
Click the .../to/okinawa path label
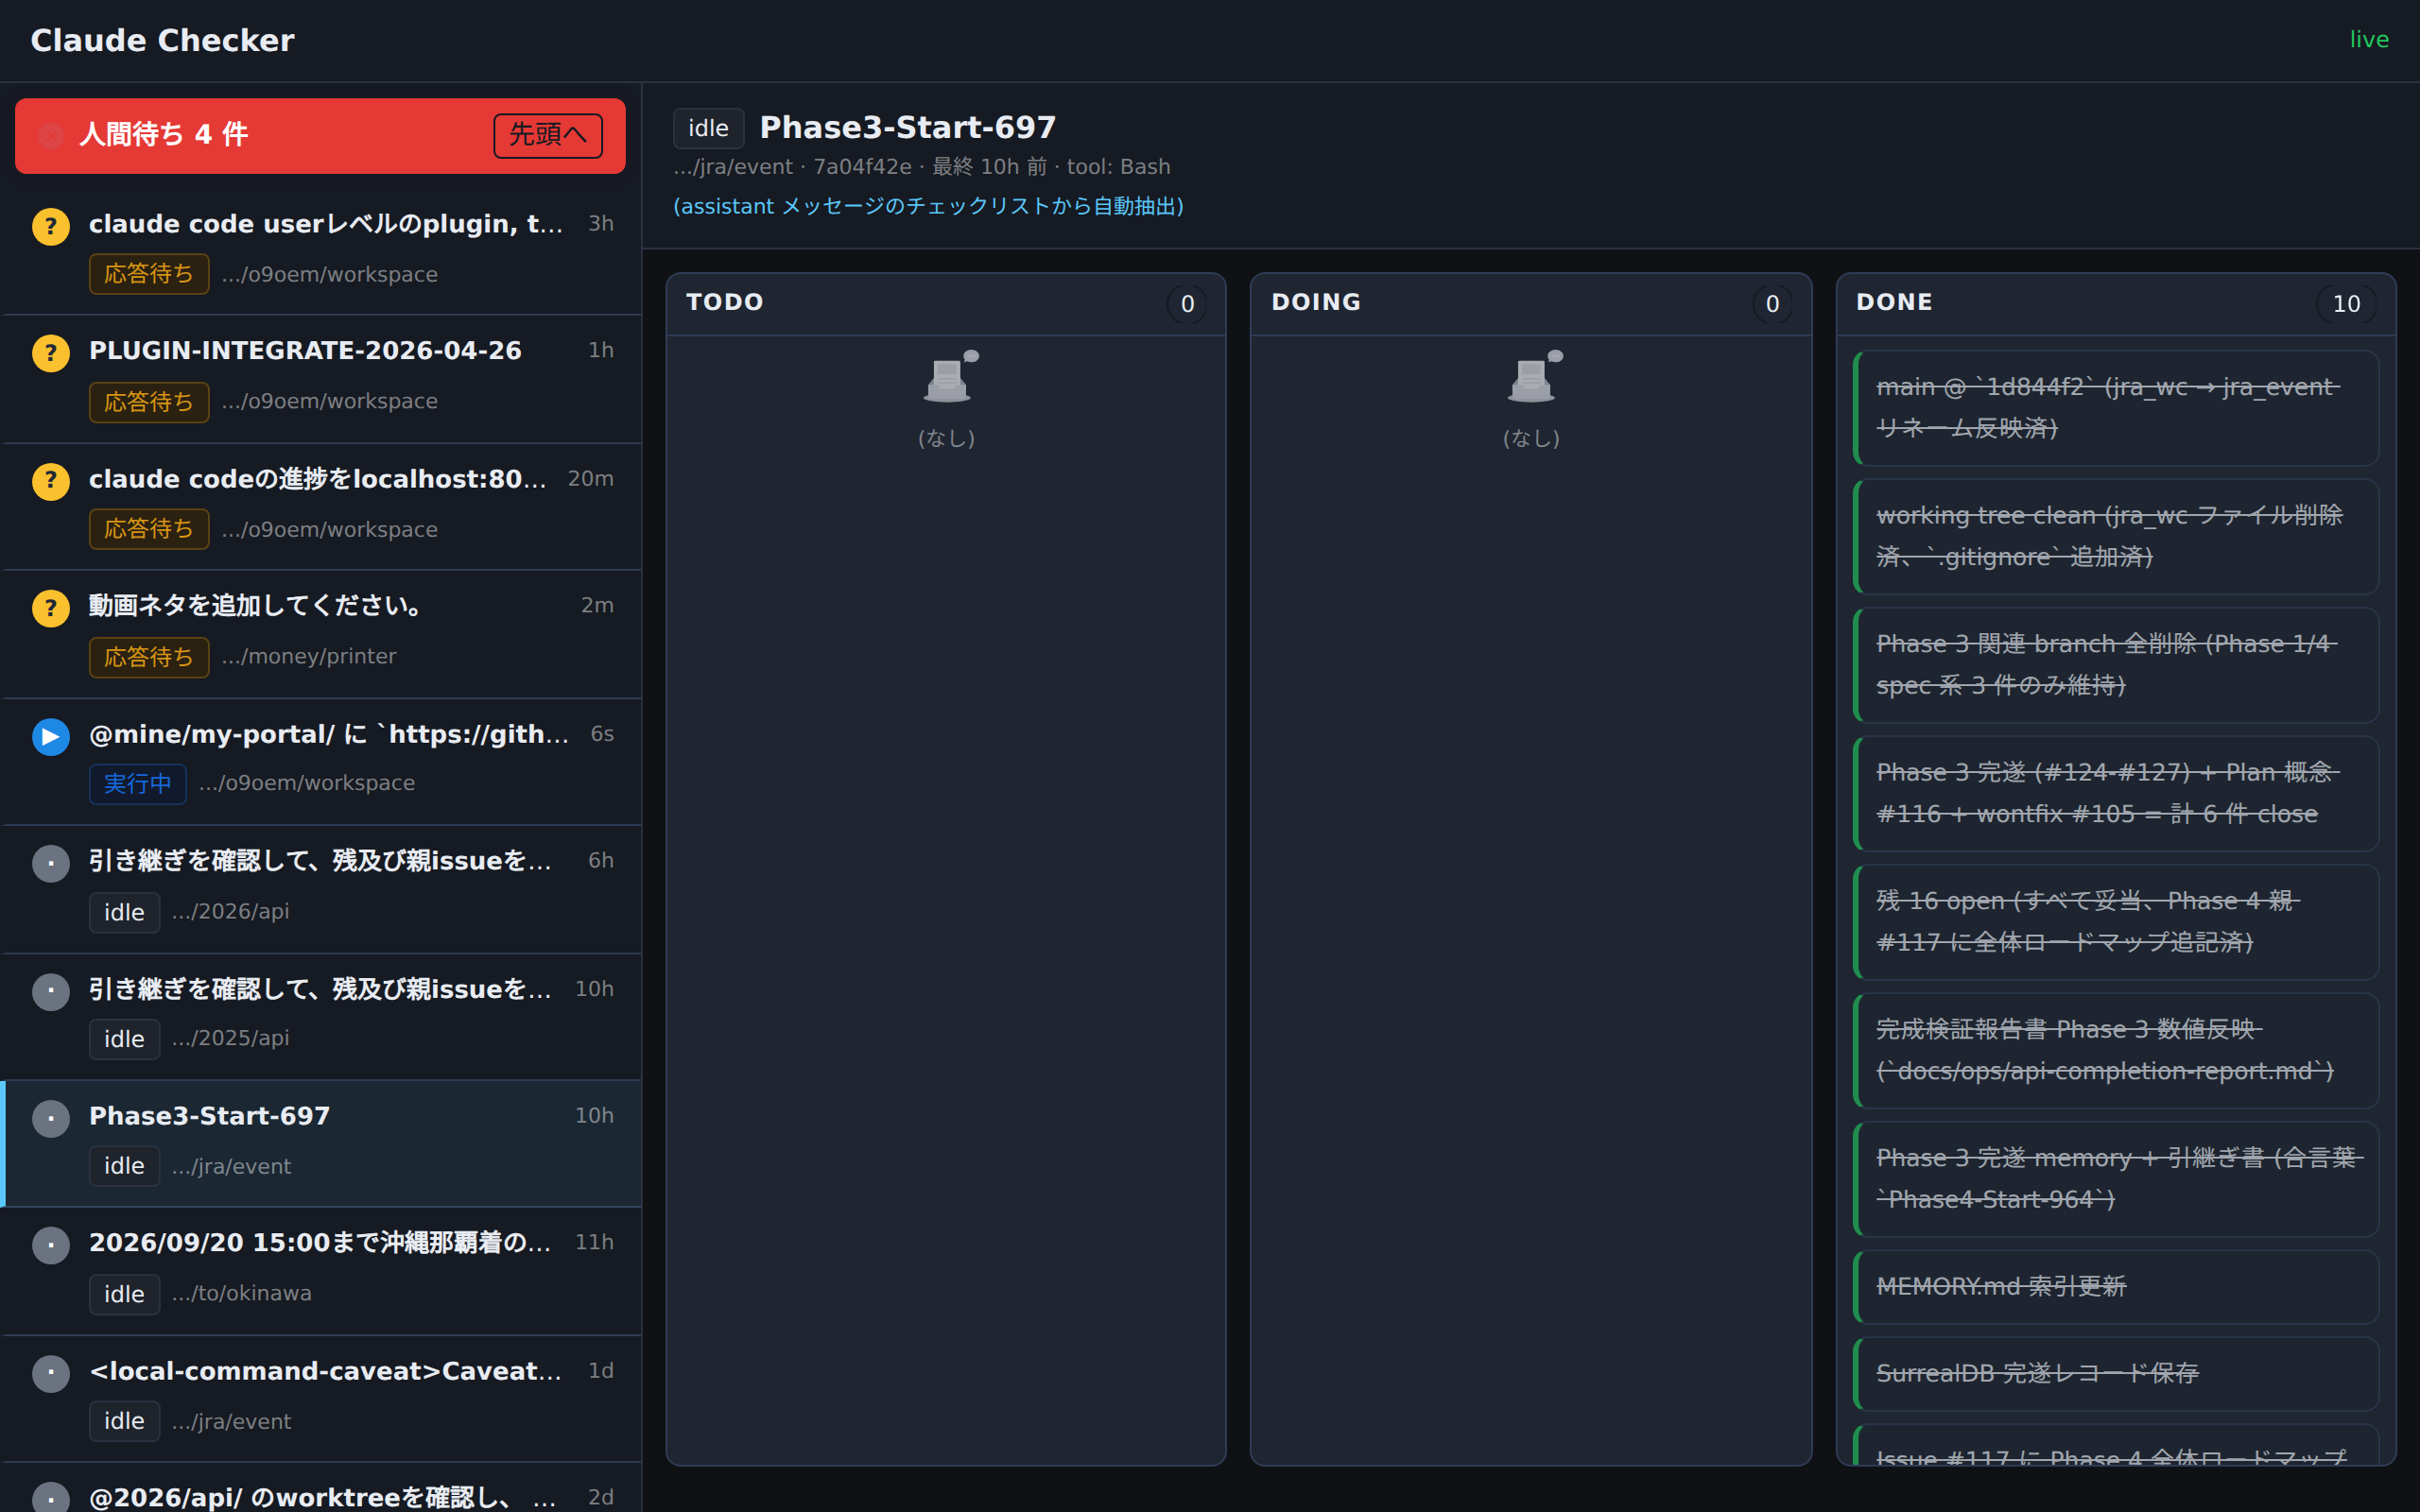pyautogui.click(x=241, y=1294)
